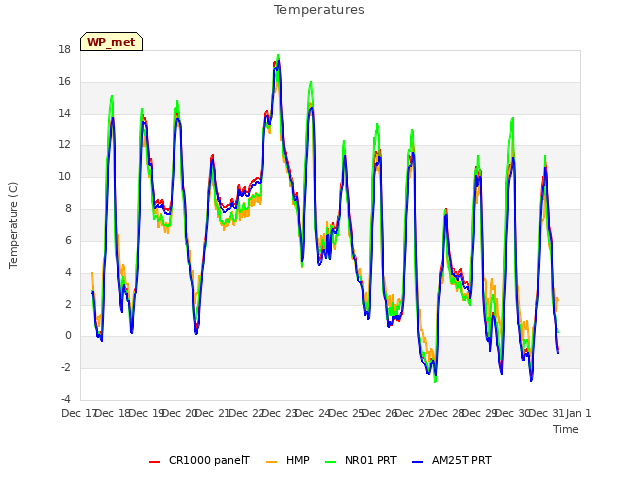The height and width of the screenshot is (480, 640).
Task: Click the 0 y-axis tick label
Action: click(68, 336)
